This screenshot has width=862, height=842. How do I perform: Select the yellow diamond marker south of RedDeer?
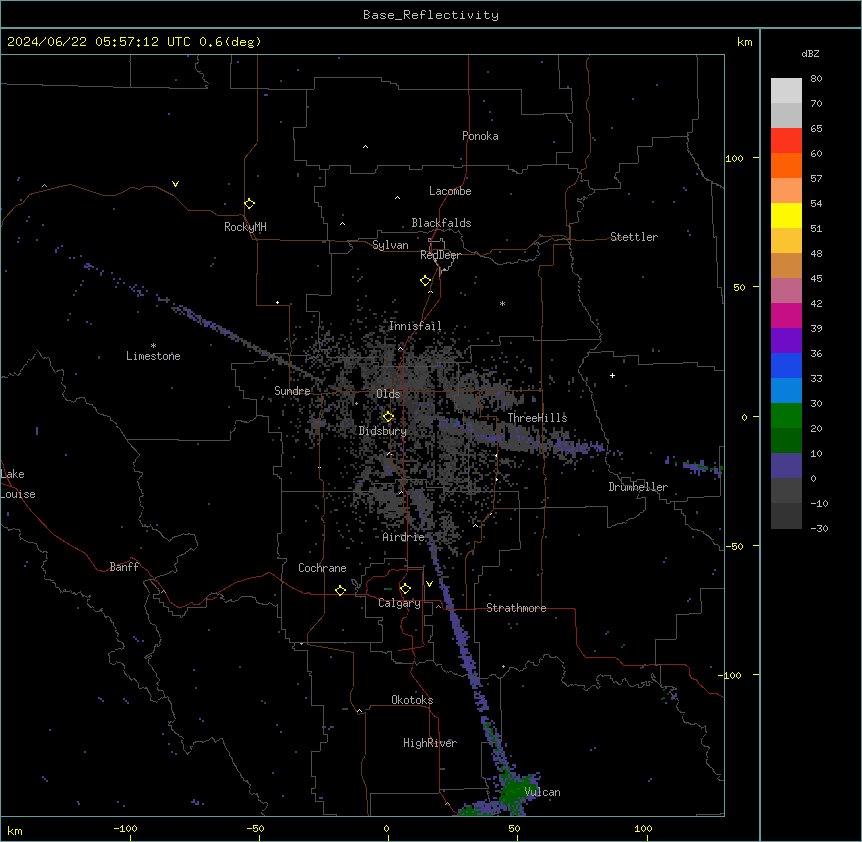[x=426, y=281]
